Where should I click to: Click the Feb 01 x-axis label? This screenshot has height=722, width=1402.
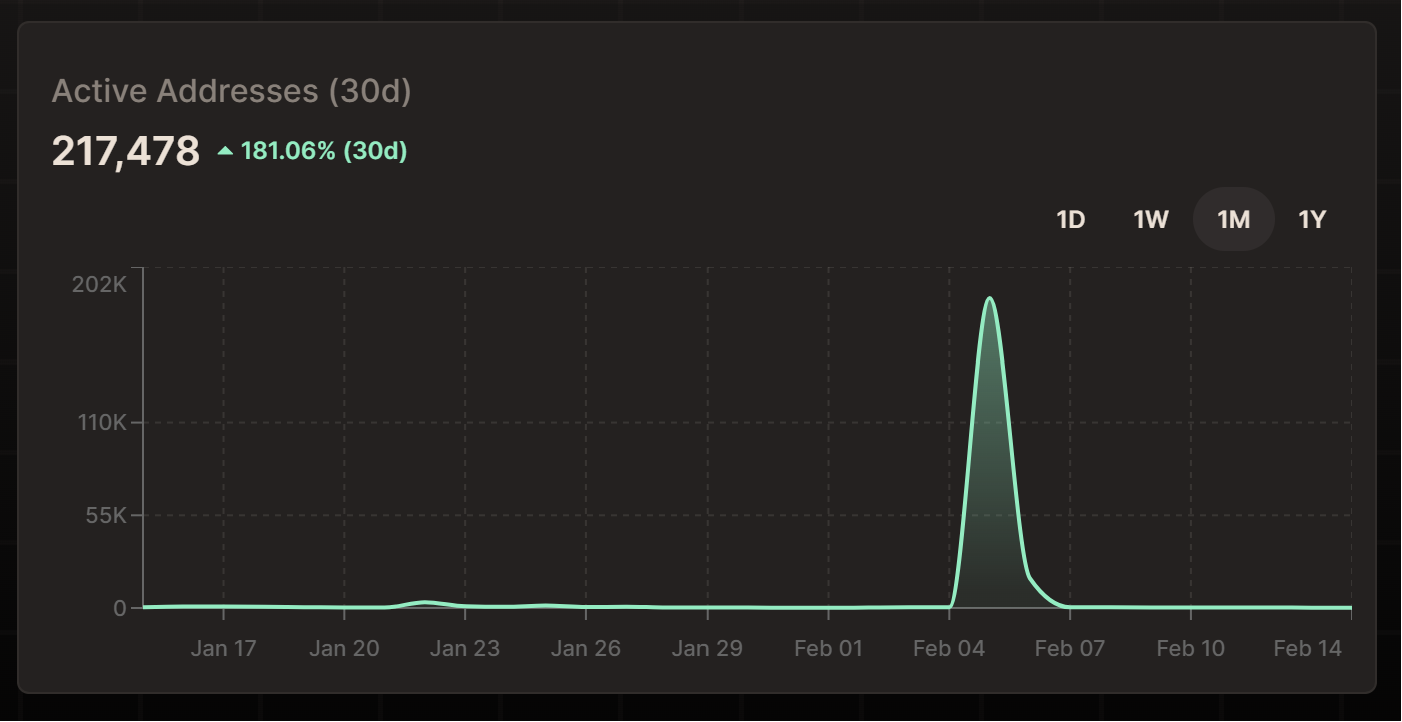click(828, 648)
